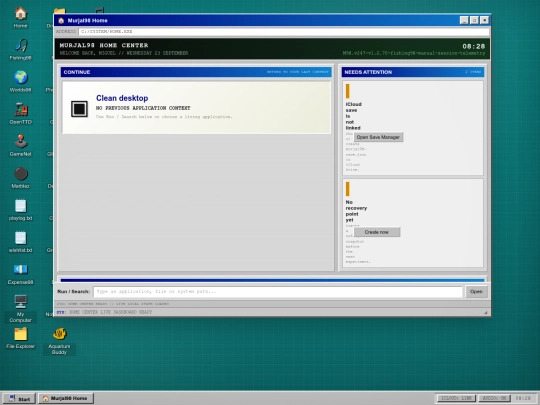Click the Create now button

377,232
